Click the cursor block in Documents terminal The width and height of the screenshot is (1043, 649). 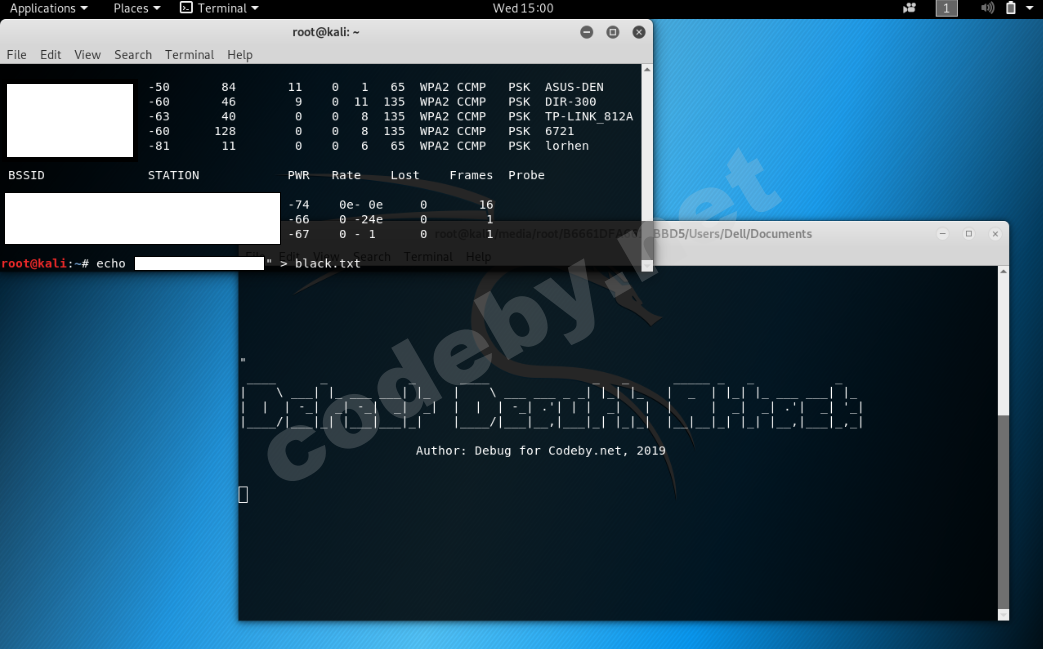pos(243,494)
